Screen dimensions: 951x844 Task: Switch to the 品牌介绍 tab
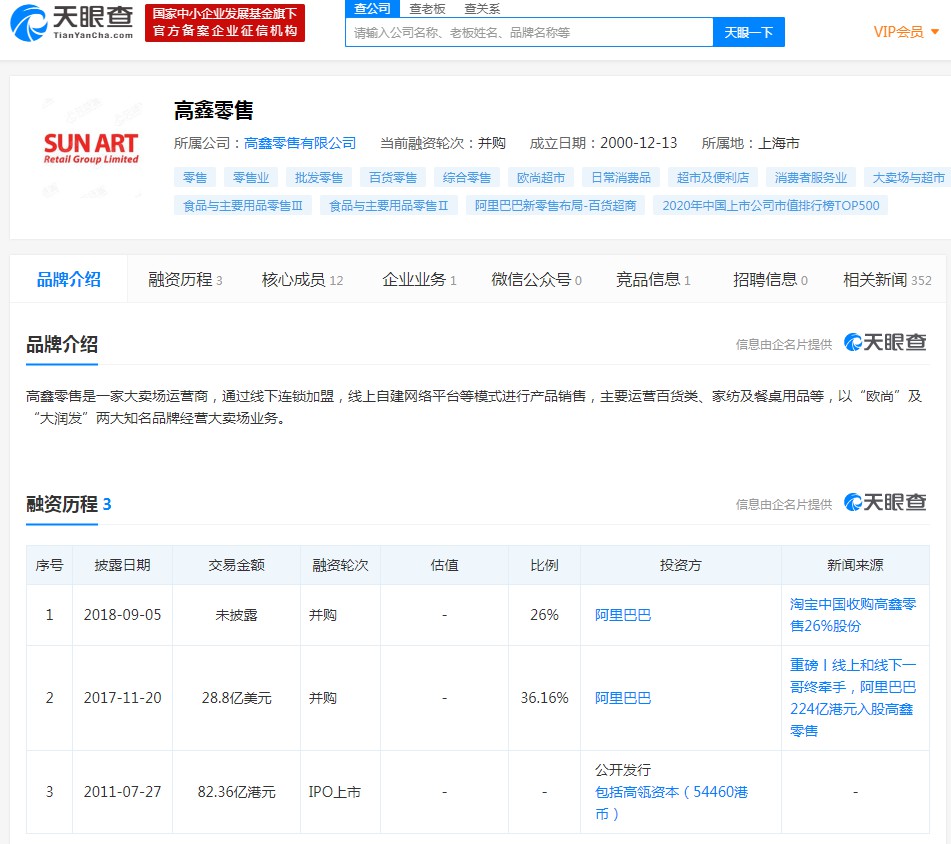click(x=69, y=280)
